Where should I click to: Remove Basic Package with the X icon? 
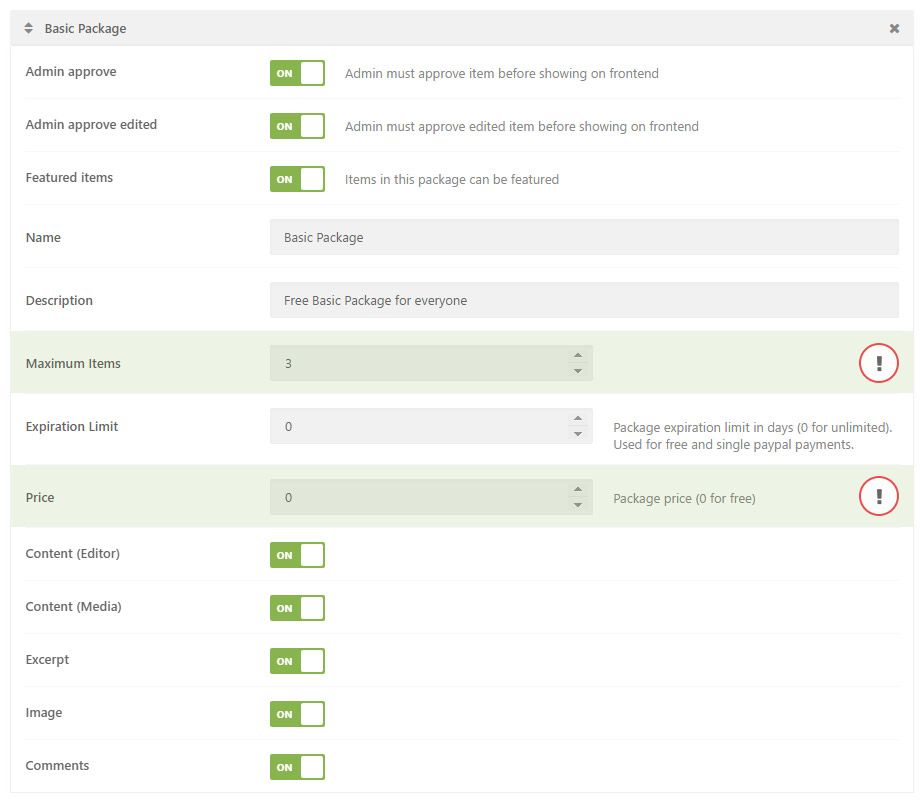(894, 28)
